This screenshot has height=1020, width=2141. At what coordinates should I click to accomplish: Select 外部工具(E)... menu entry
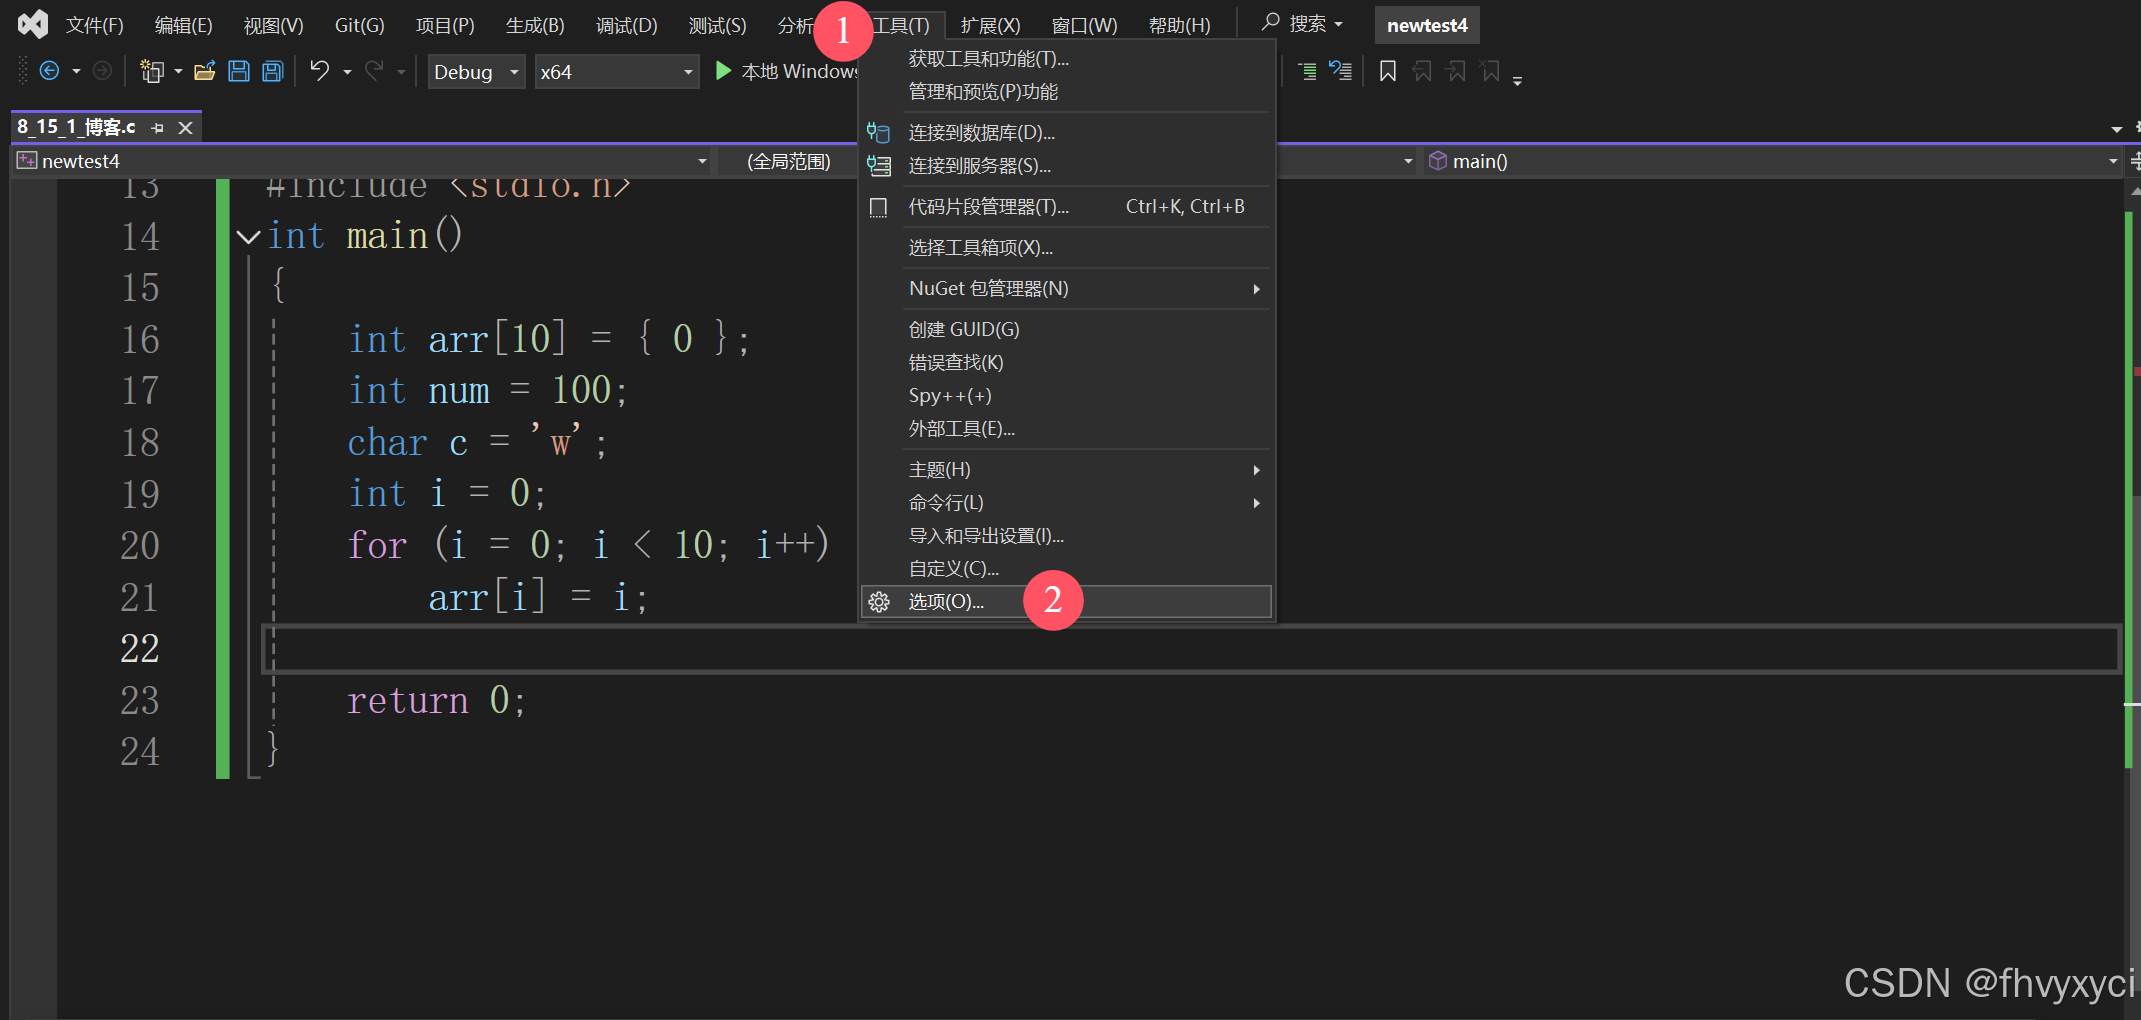[1066, 429]
